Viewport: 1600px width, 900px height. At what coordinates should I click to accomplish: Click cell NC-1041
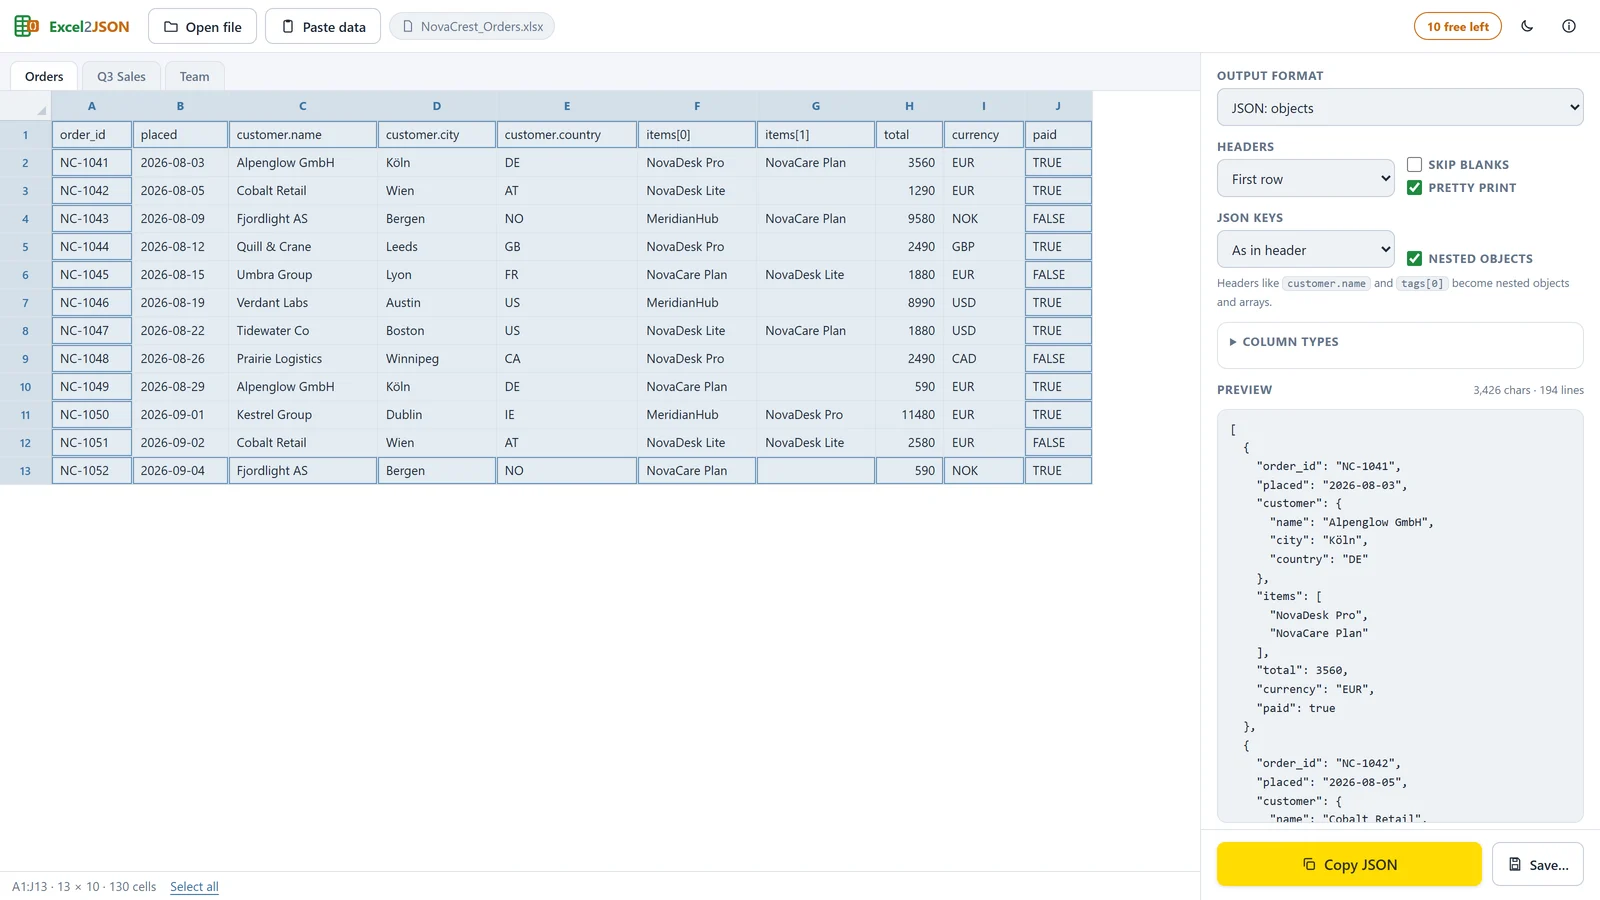(x=92, y=162)
